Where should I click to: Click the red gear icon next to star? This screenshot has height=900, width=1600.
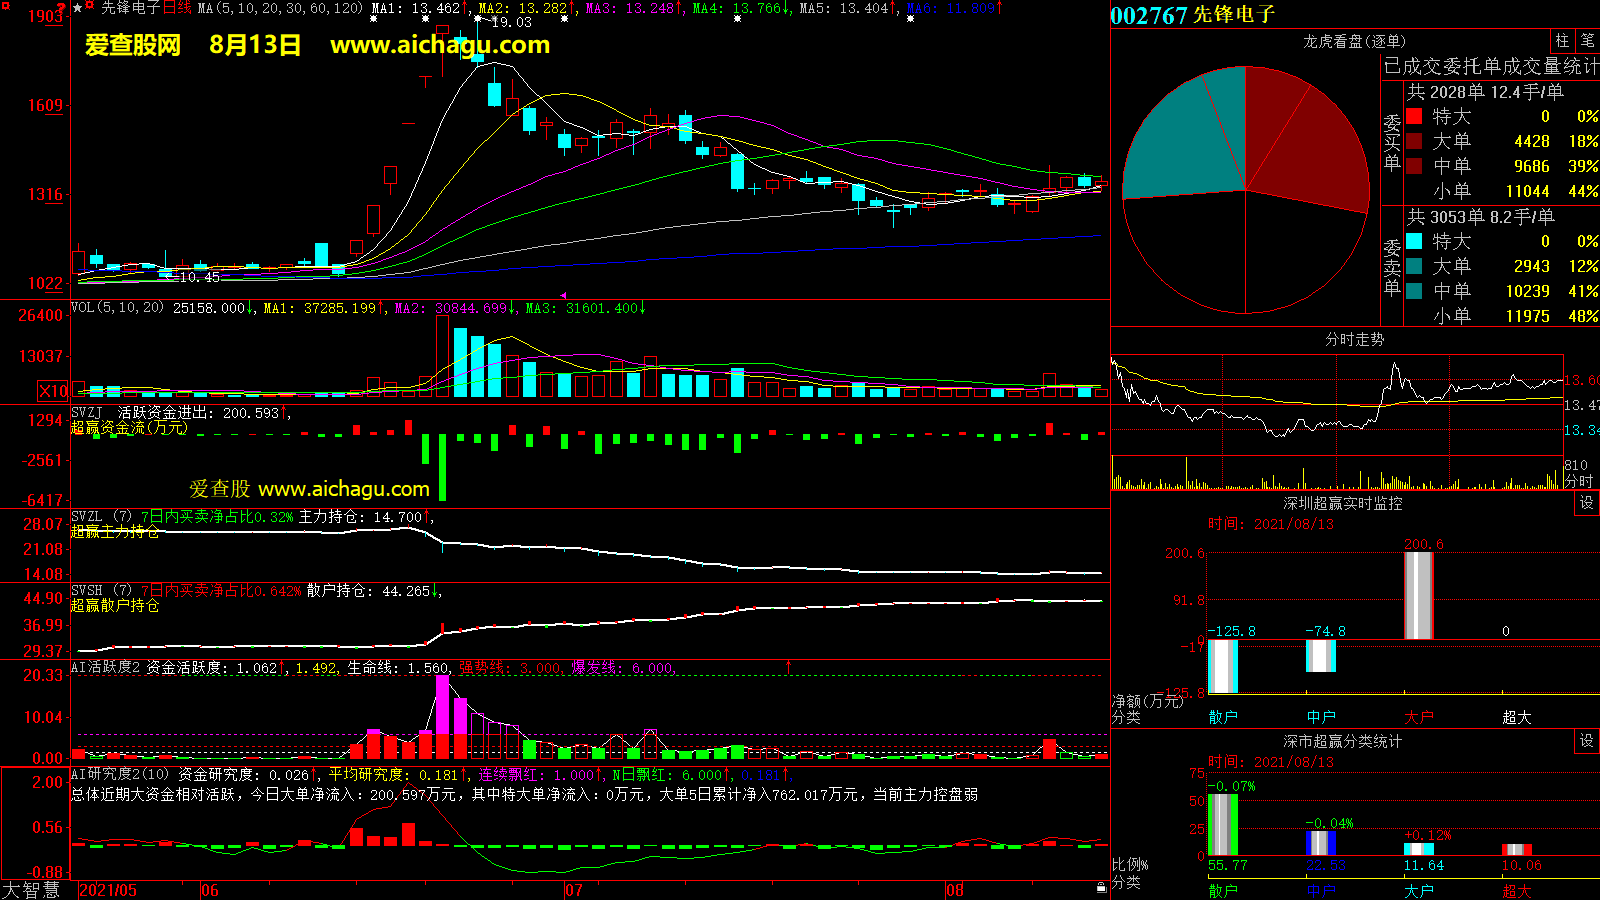(x=90, y=7)
